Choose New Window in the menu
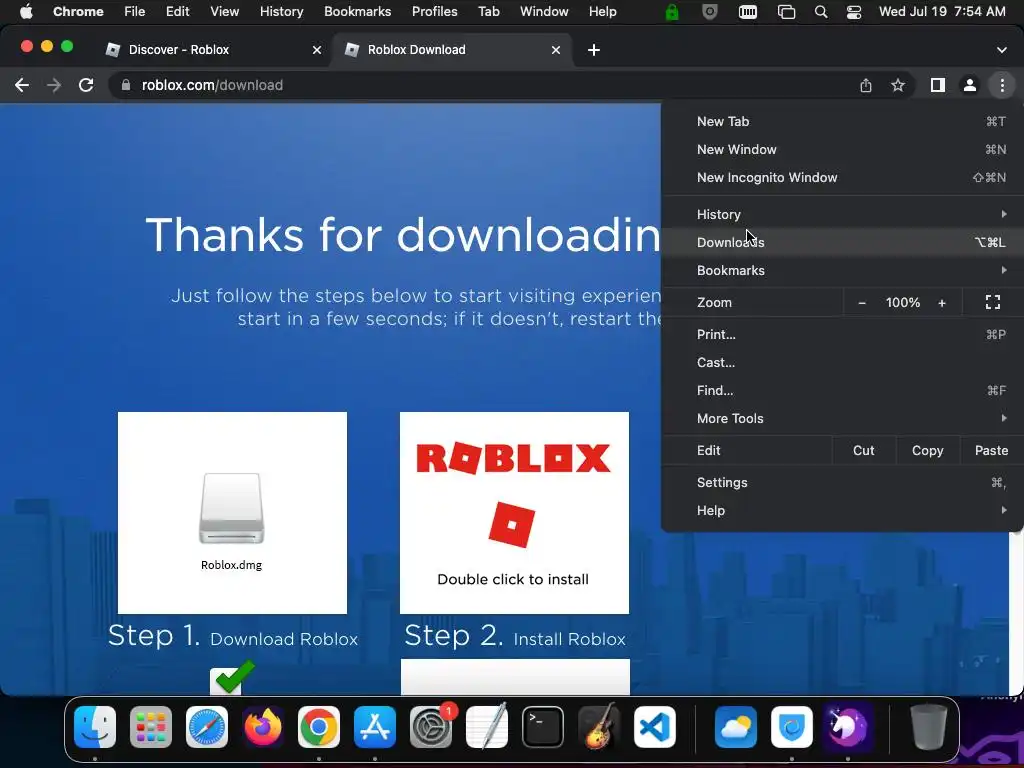1024x768 pixels. coord(842,150)
